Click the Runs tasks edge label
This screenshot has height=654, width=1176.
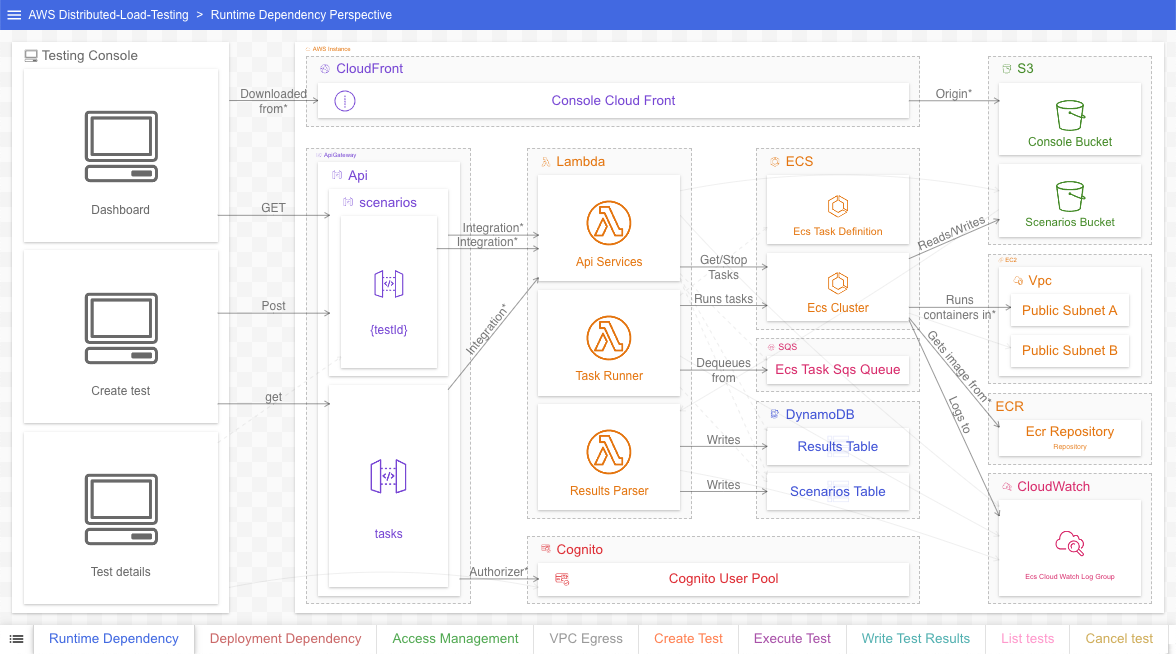724,299
